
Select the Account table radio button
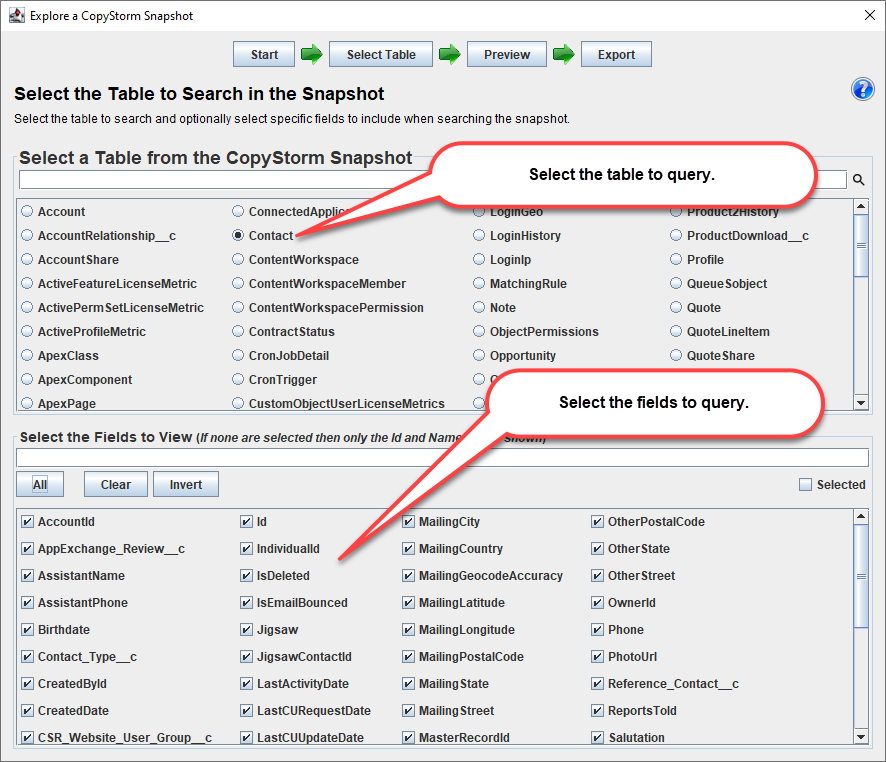(x=27, y=211)
